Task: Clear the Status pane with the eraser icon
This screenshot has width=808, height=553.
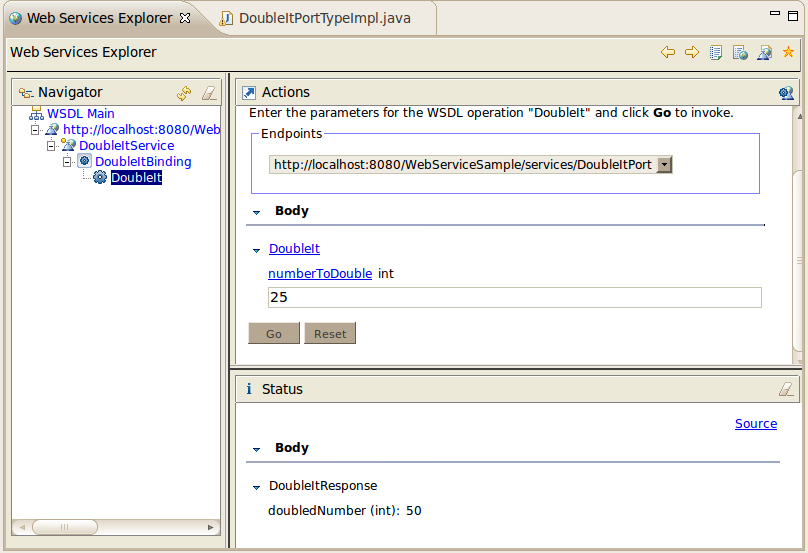Action: click(785, 389)
